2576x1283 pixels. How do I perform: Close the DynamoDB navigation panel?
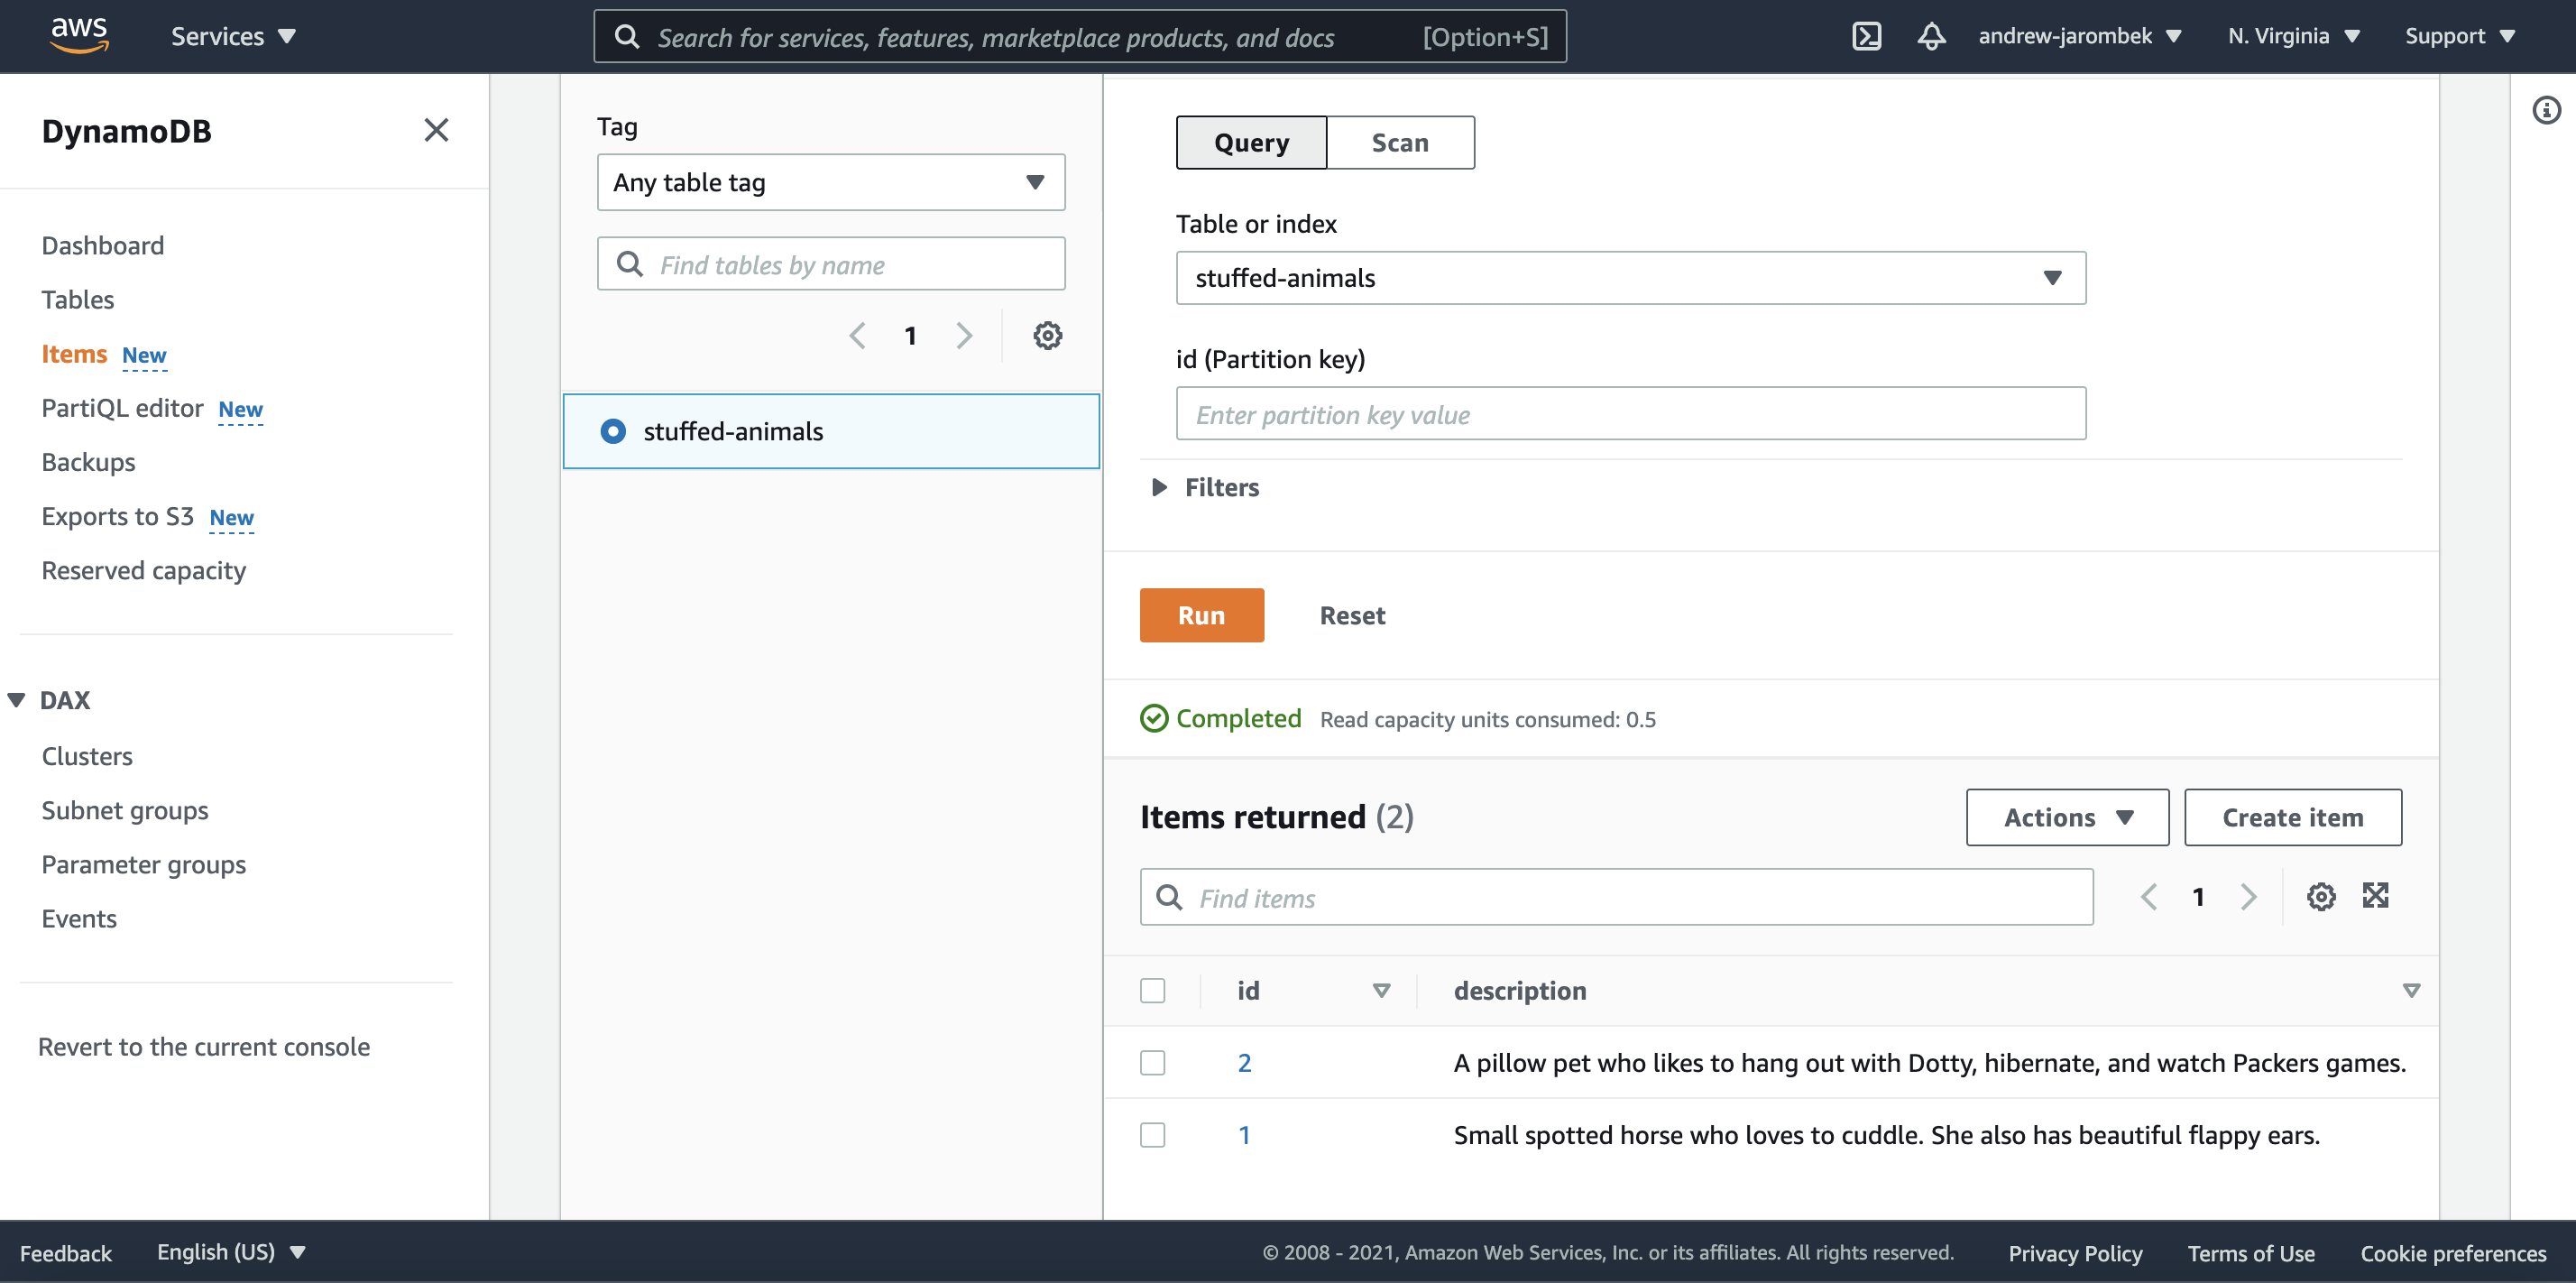436,130
